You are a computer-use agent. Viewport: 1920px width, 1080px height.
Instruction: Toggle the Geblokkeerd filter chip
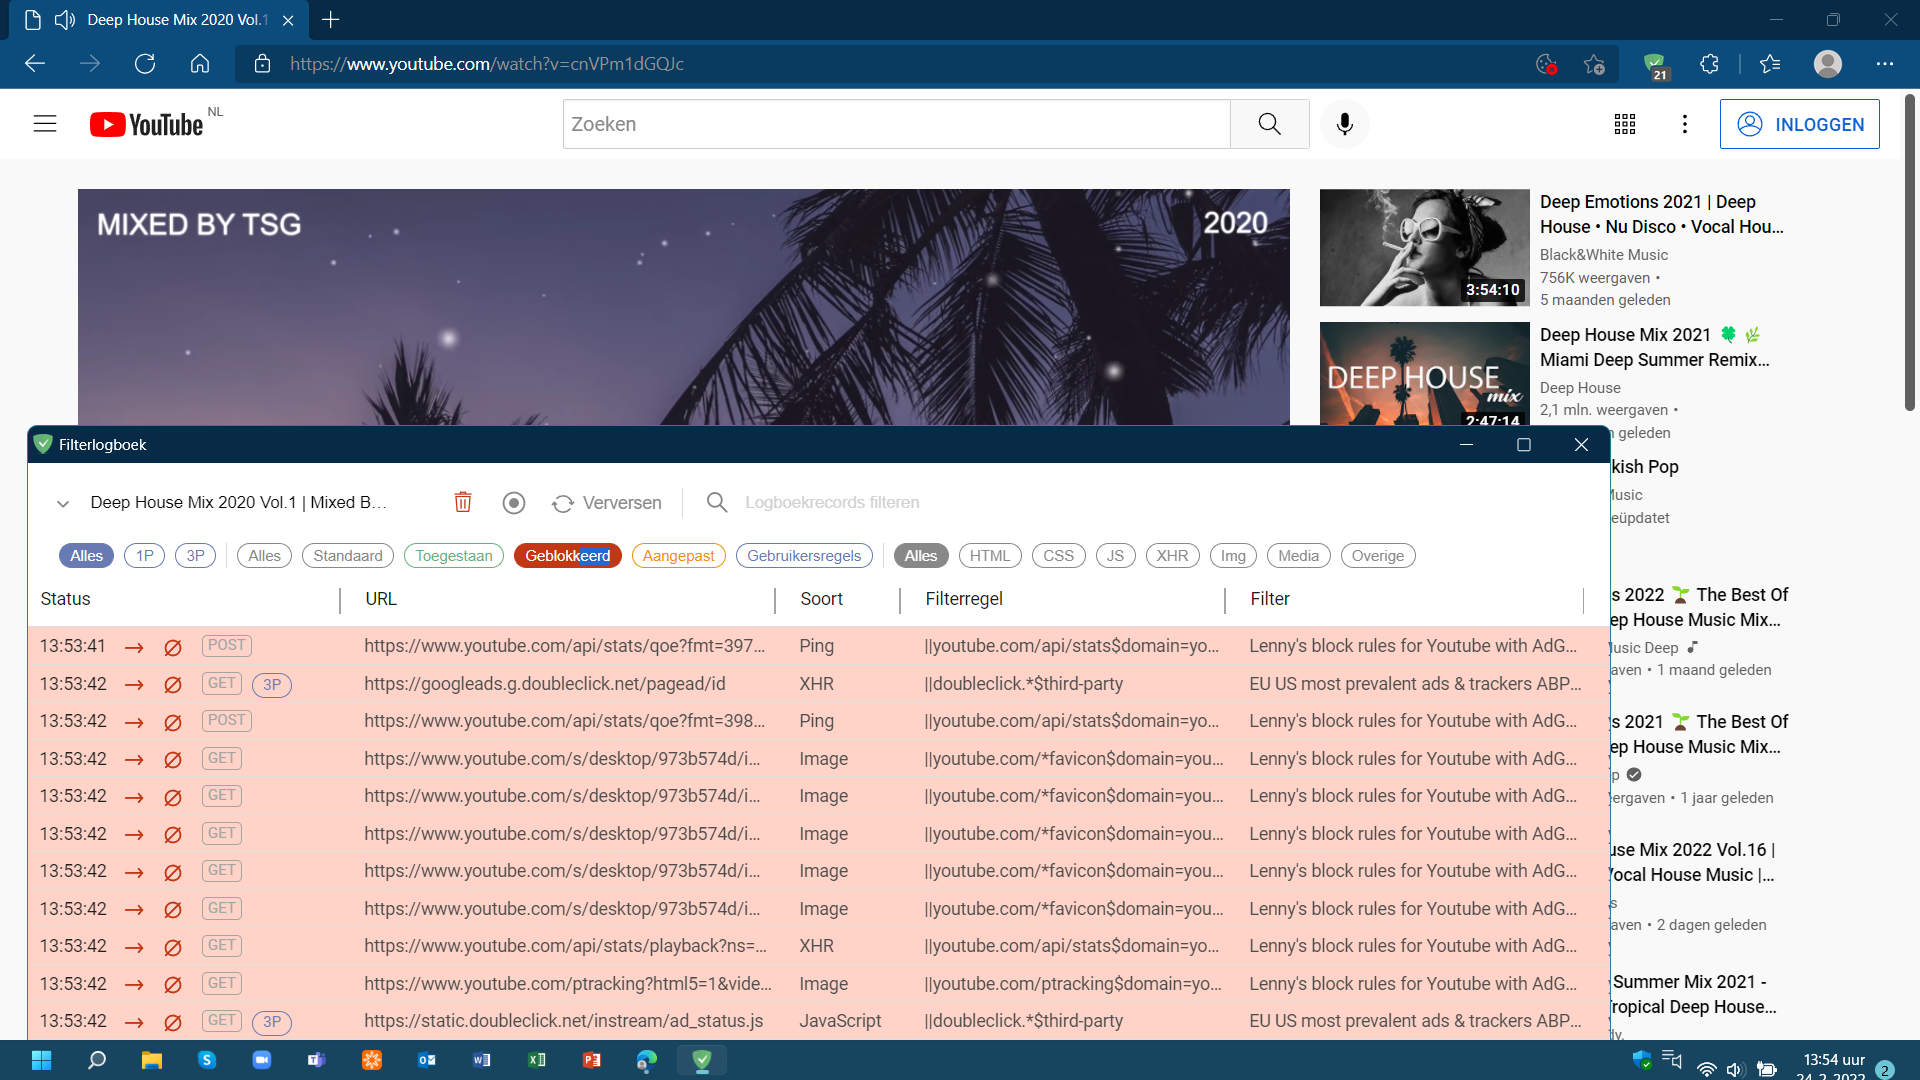pos(567,556)
